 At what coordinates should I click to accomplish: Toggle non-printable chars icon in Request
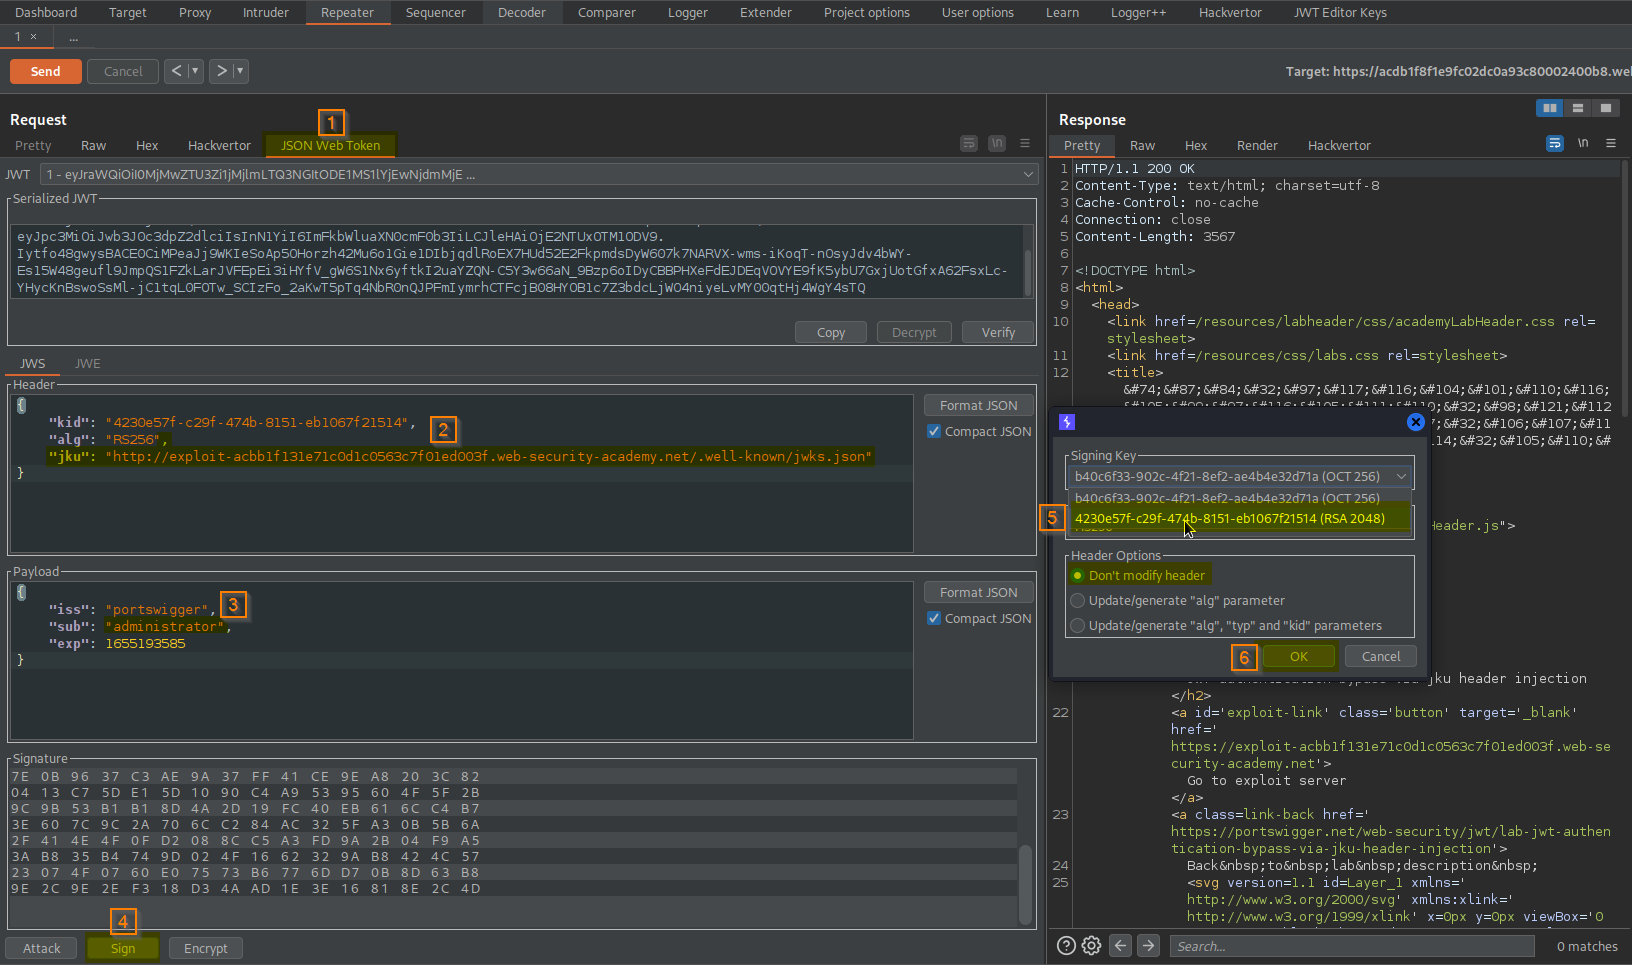click(997, 144)
